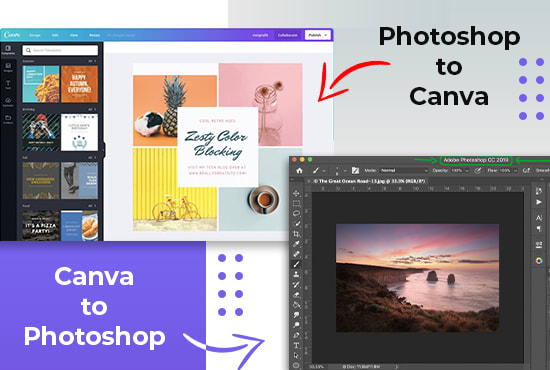Click the zoom percentage in Photoshop status bar
Viewport: 550px width, 370px height.
pos(316,367)
